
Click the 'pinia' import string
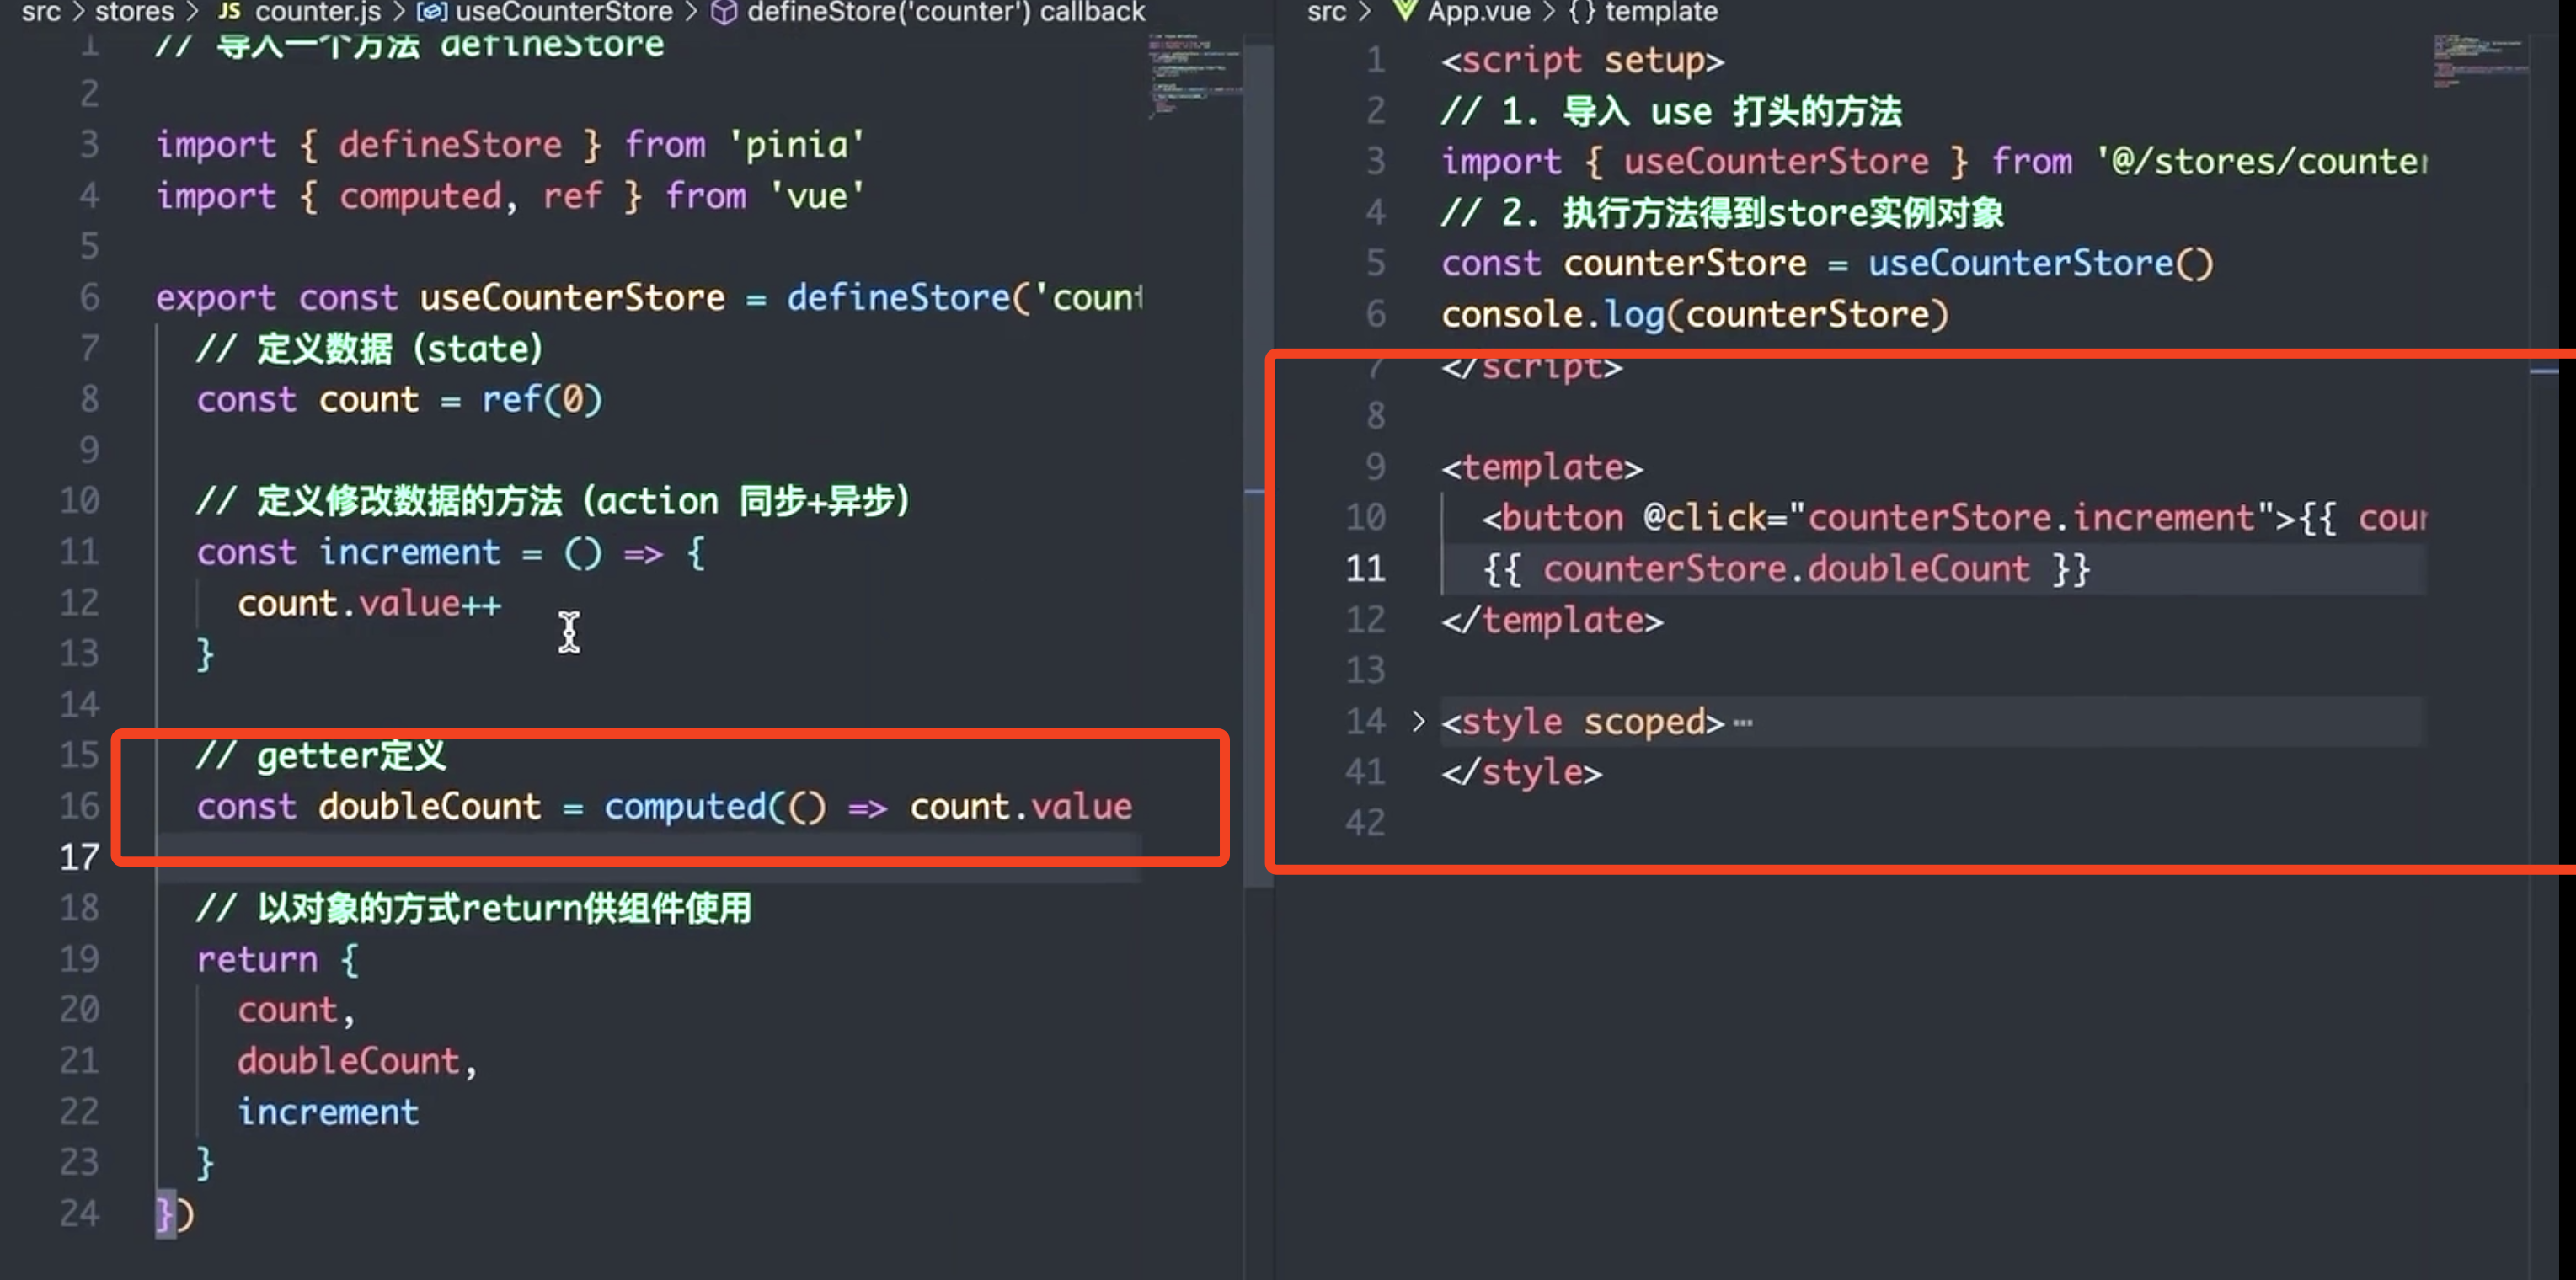(x=796, y=145)
